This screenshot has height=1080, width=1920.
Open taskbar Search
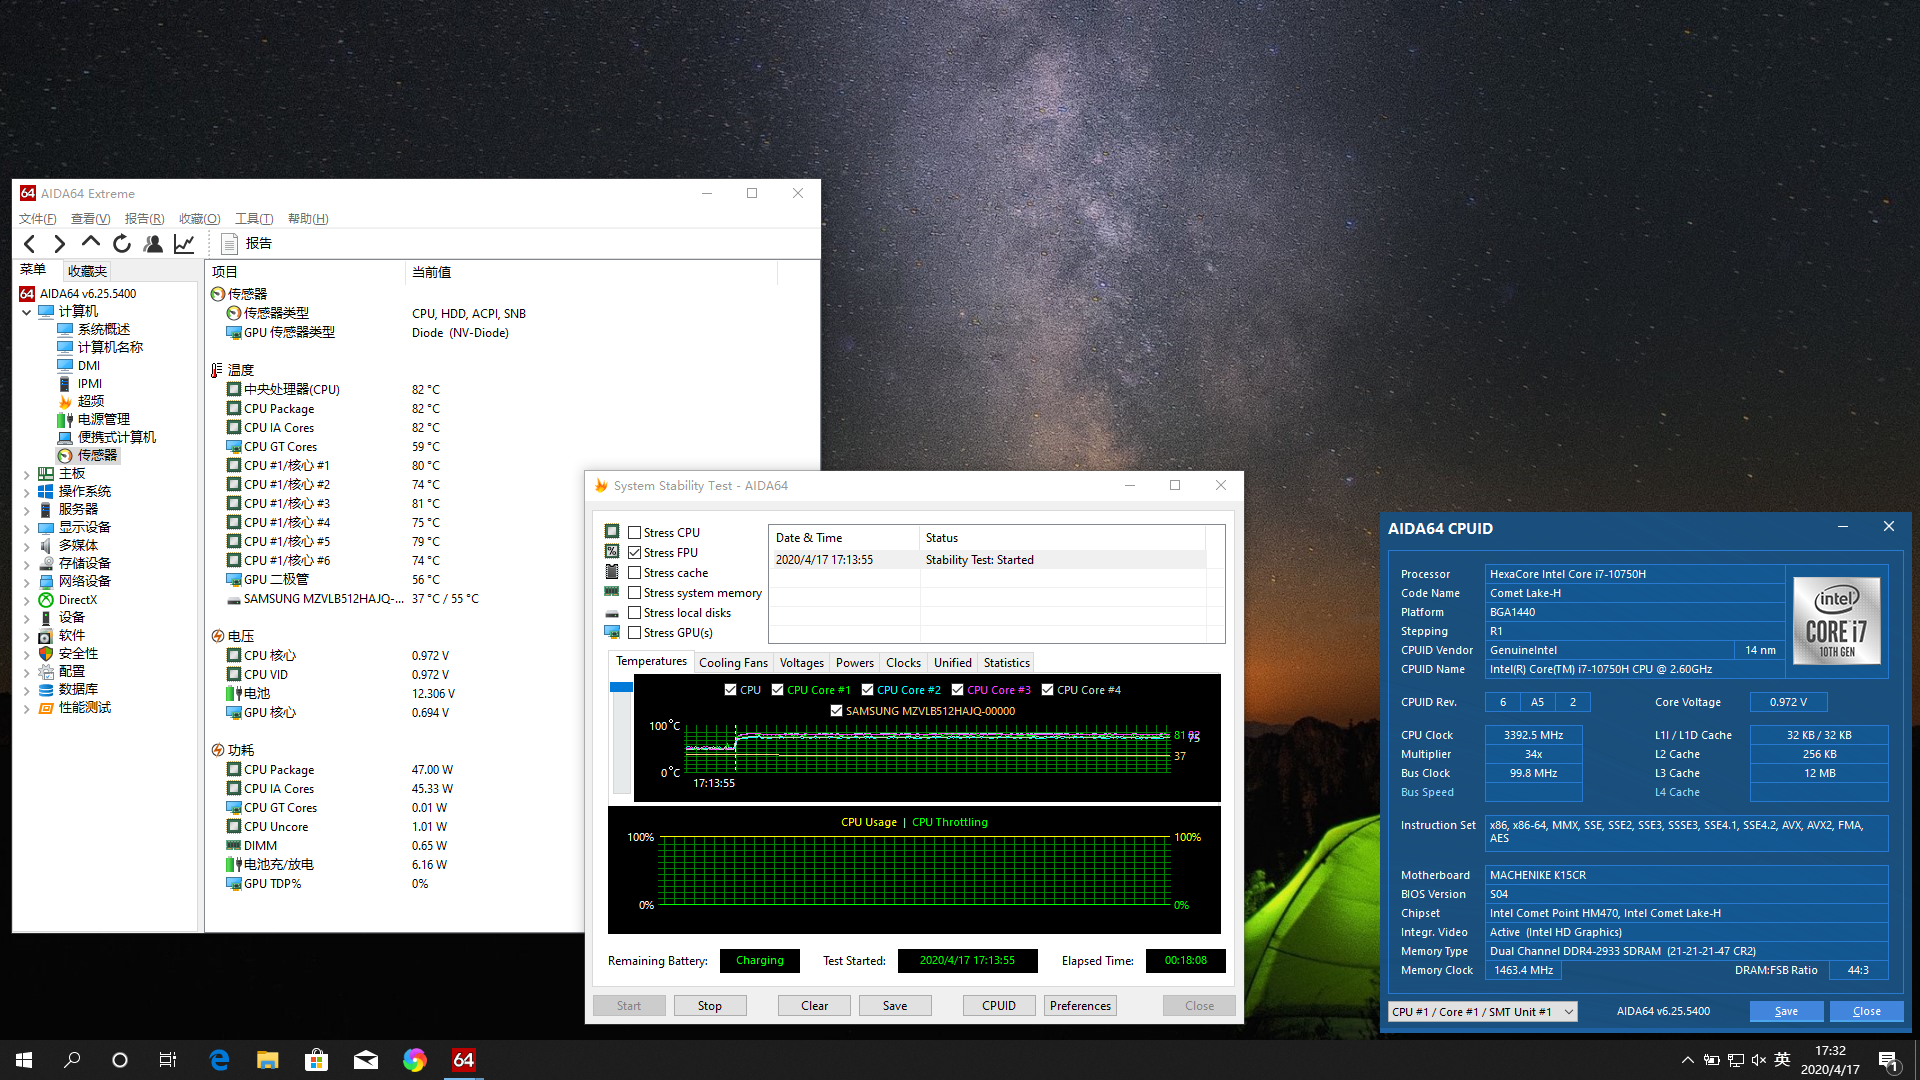72,1060
